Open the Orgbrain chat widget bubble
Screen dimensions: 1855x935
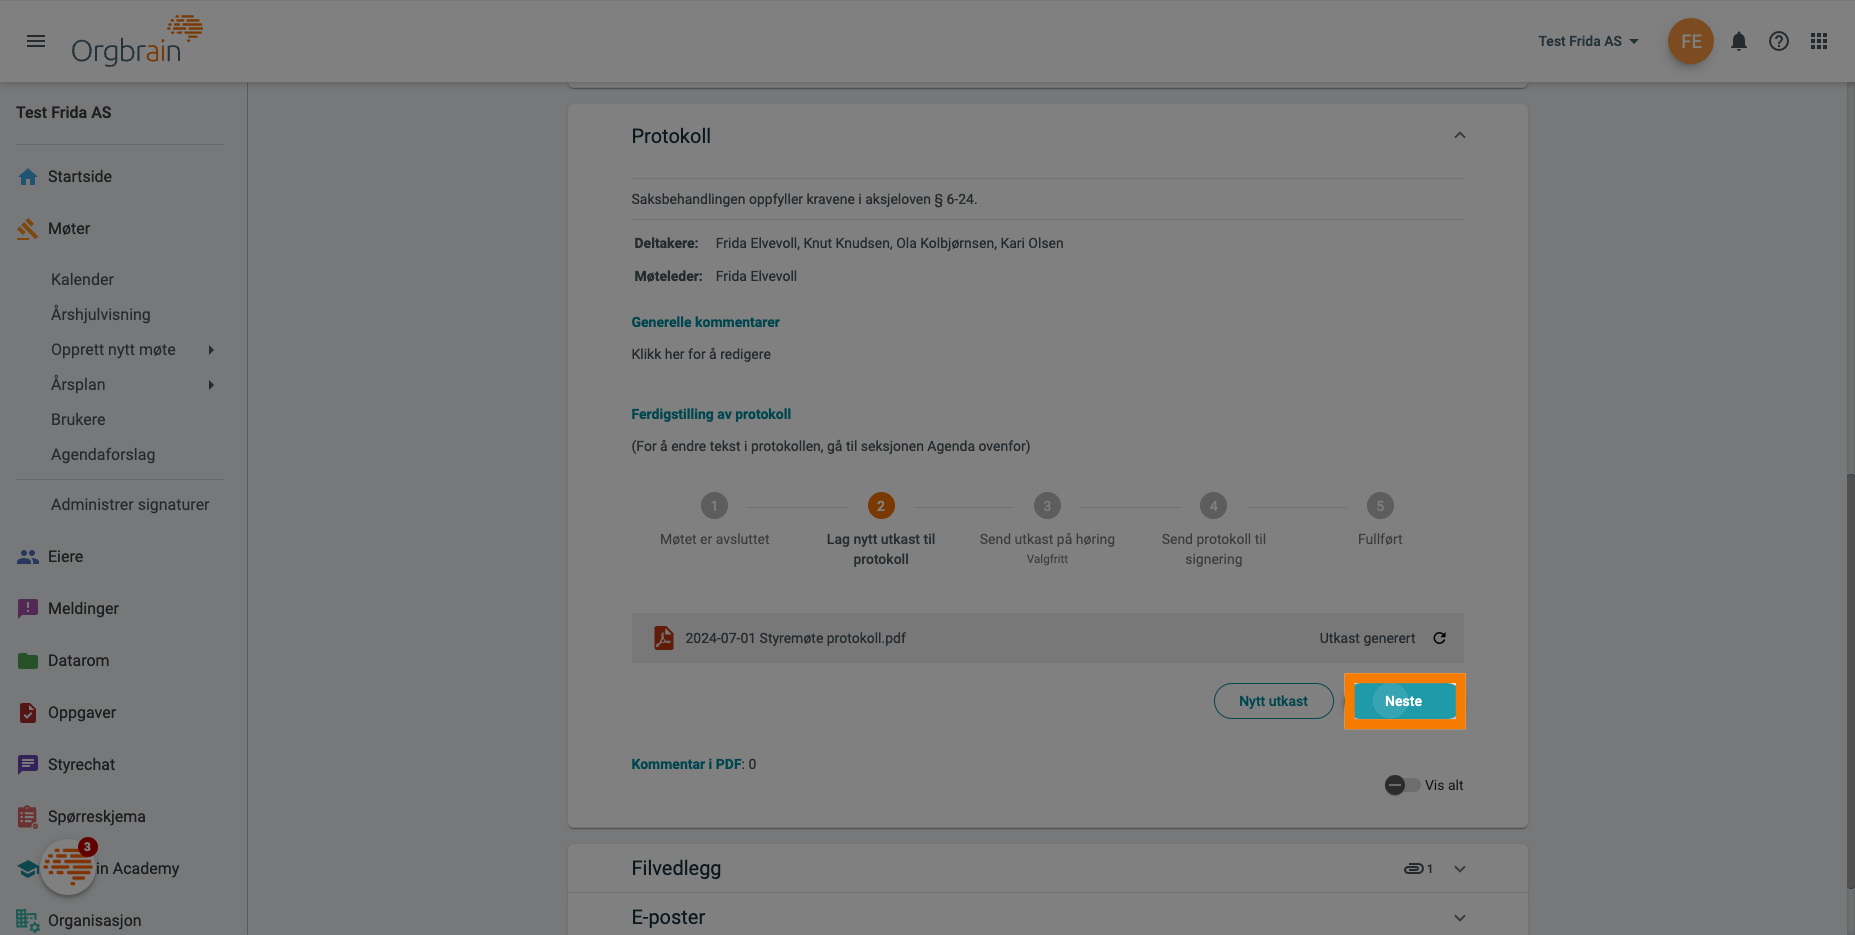click(68, 866)
